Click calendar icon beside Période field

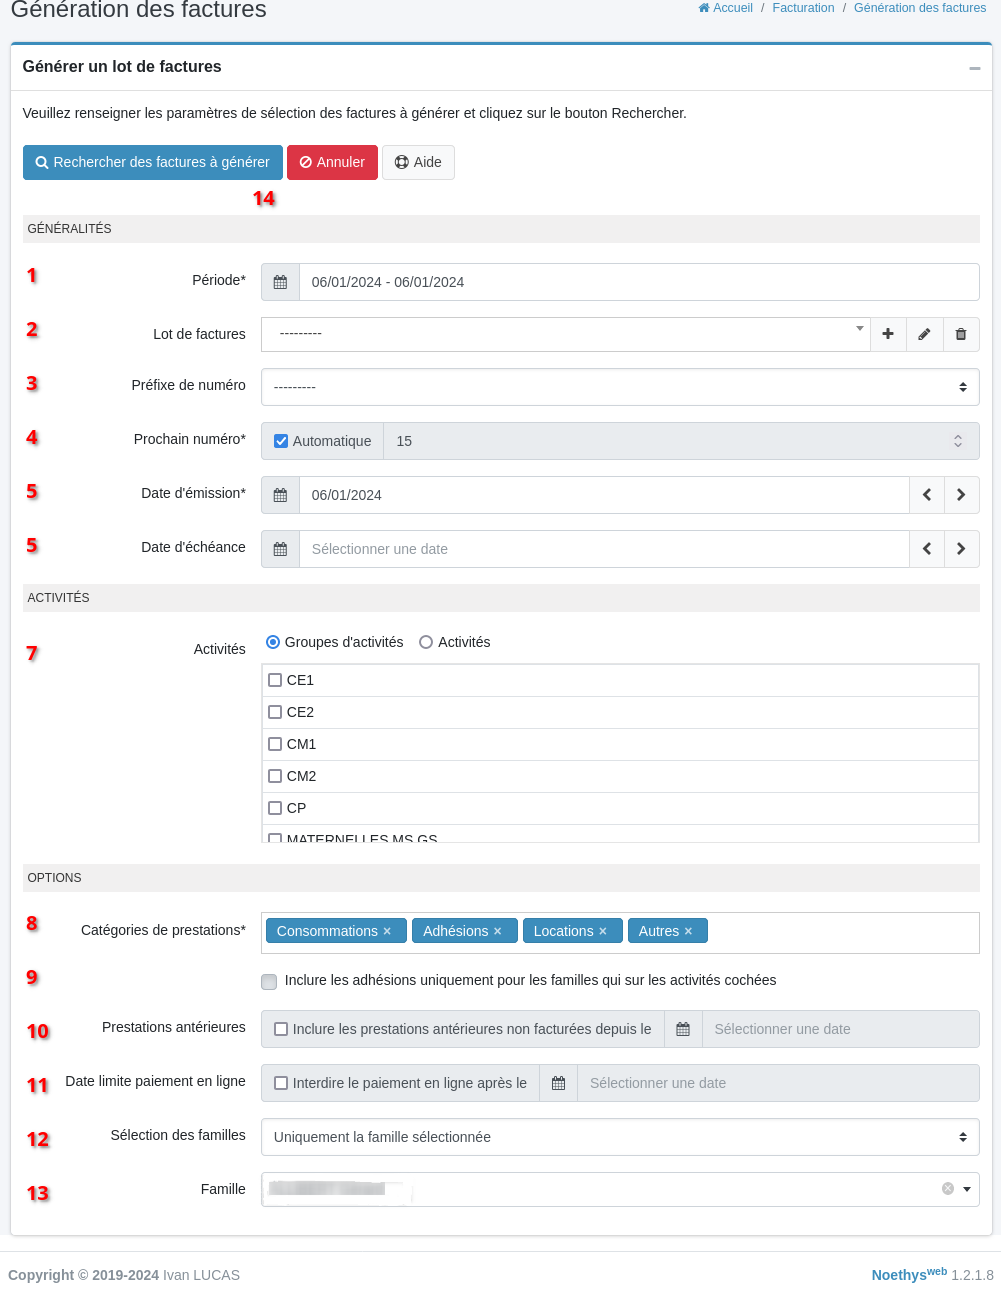click(280, 282)
